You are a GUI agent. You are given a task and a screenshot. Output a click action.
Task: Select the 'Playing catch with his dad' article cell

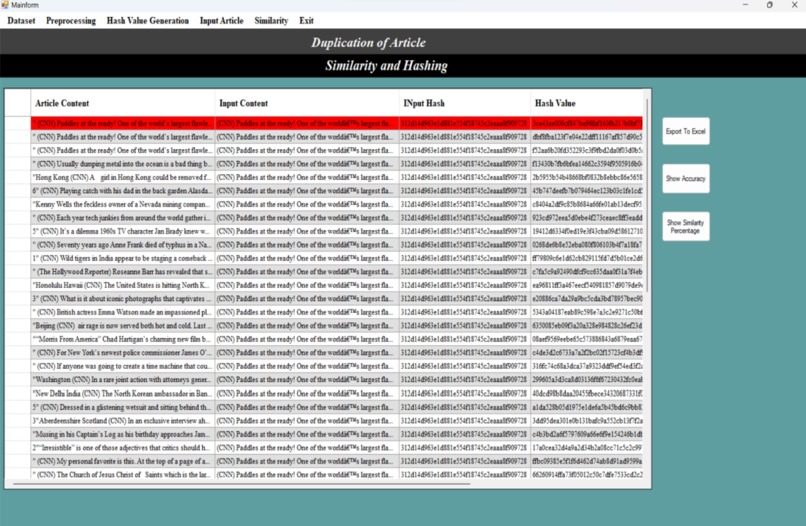(122, 191)
